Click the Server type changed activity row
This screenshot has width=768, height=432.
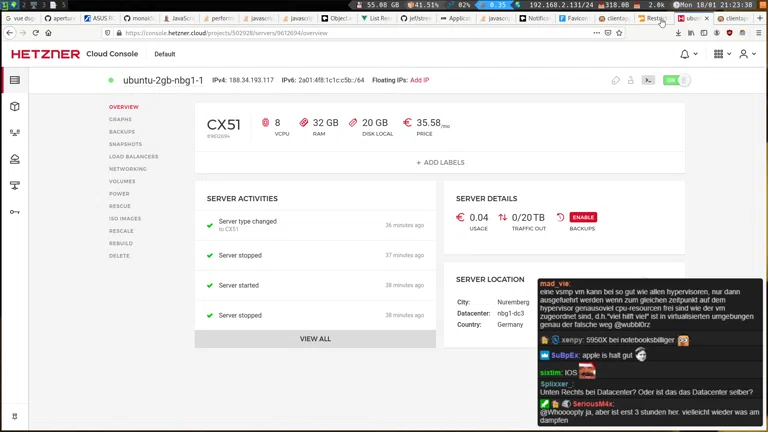click(x=315, y=225)
